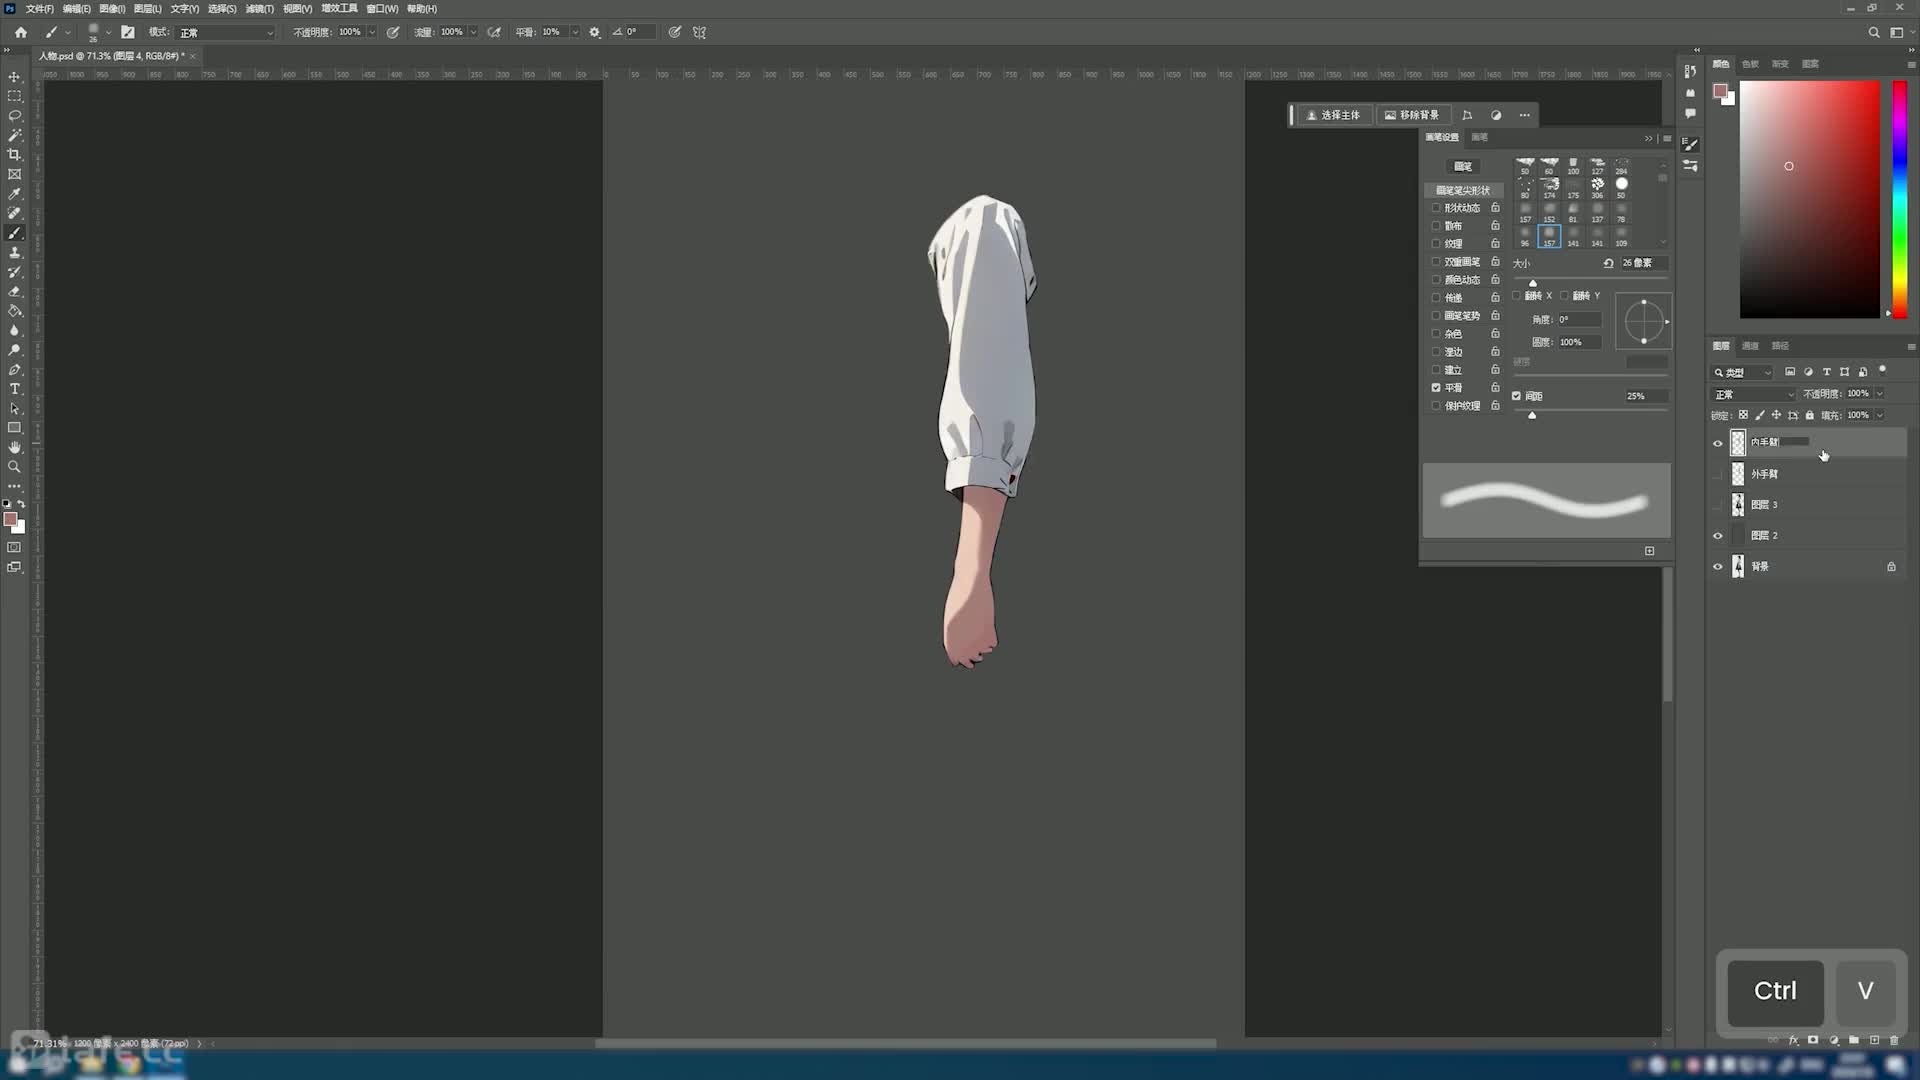Open the 流量 percentage dropdown
Viewport: 1920px width, 1080px height.
[x=473, y=32]
